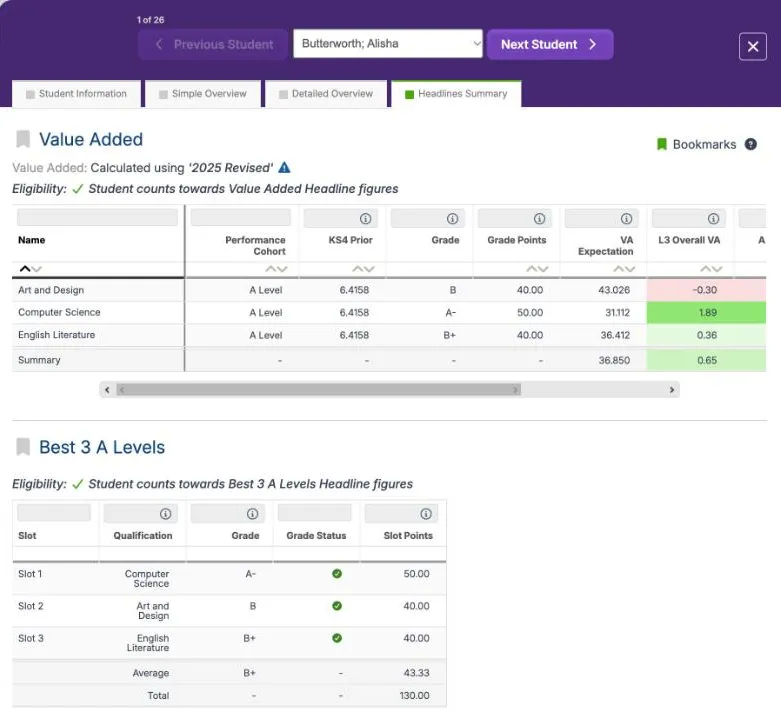Image resolution: width=781 pixels, height=712 pixels.
Task: Click the Slot 3 label
Action: click(x=31, y=638)
